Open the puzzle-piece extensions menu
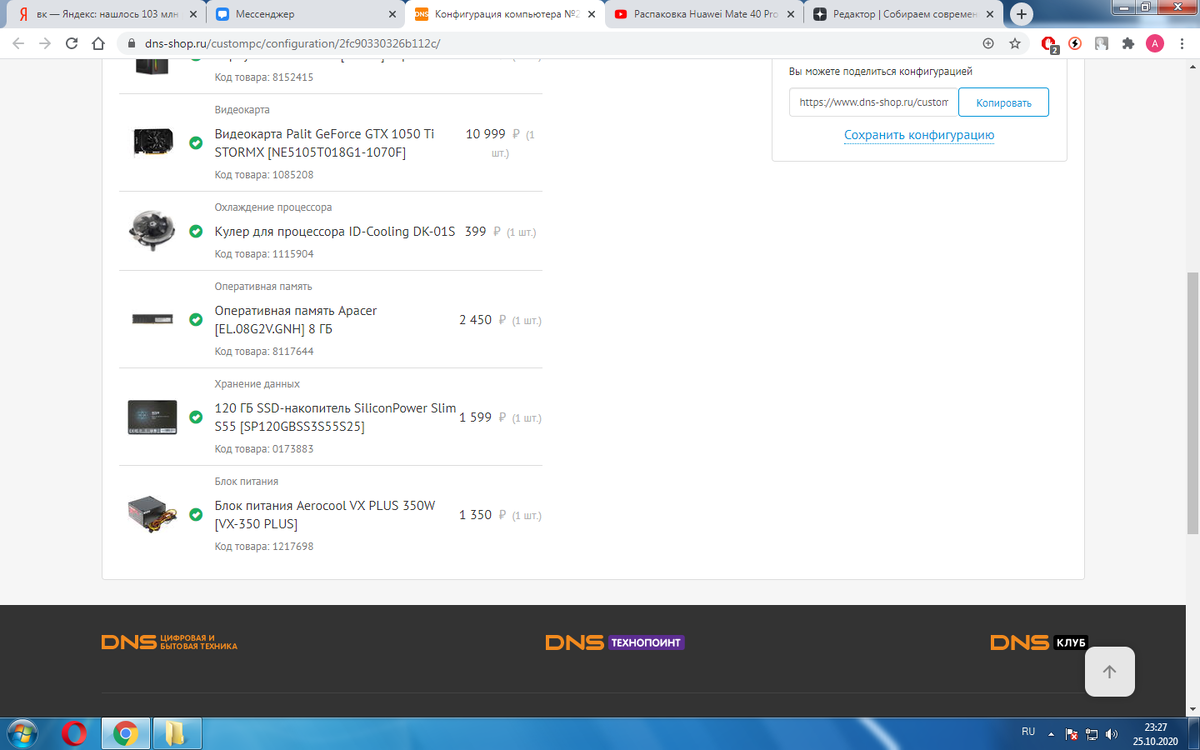Viewport: 1200px width, 750px height. (x=1128, y=44)
